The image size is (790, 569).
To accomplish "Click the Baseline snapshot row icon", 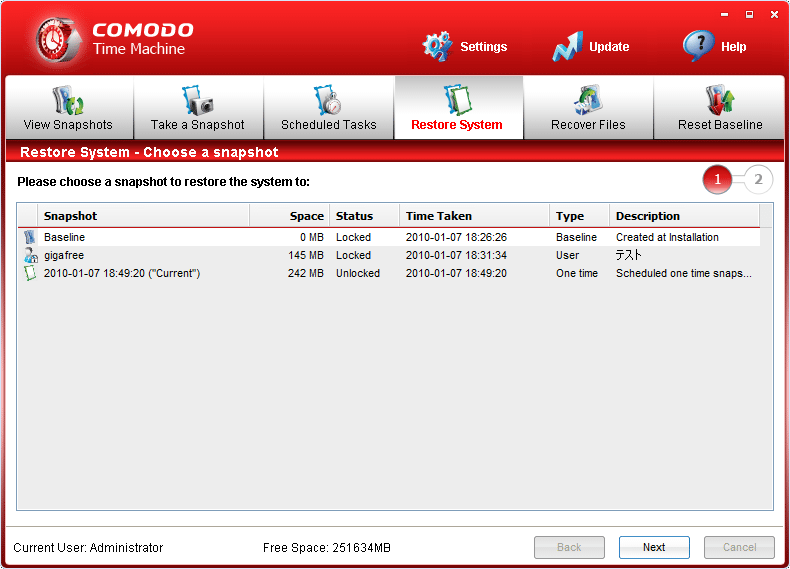I will tap(30, 237).
